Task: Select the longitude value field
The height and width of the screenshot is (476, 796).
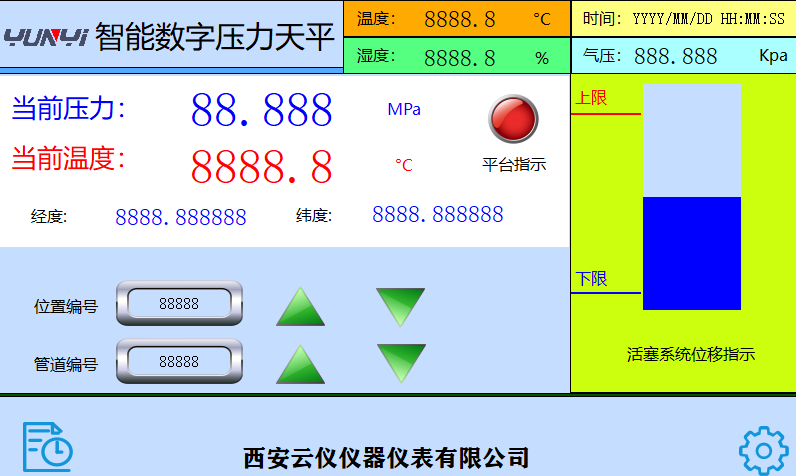Action: [181, 217]
